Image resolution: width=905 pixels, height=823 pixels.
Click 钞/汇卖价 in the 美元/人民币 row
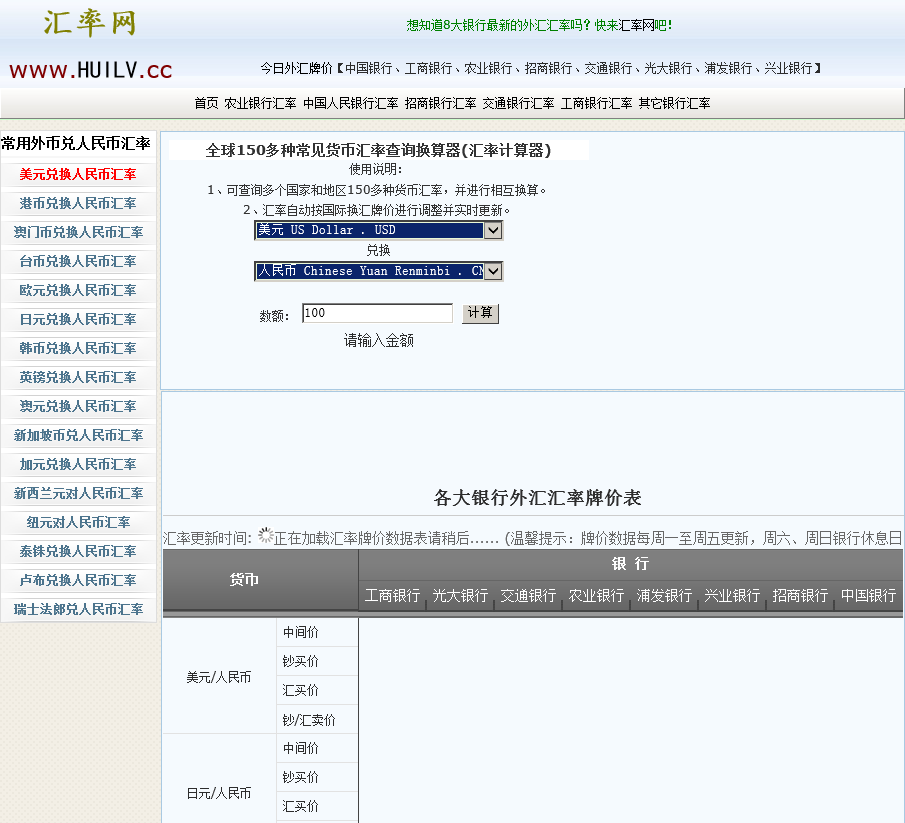pos(309,720)
